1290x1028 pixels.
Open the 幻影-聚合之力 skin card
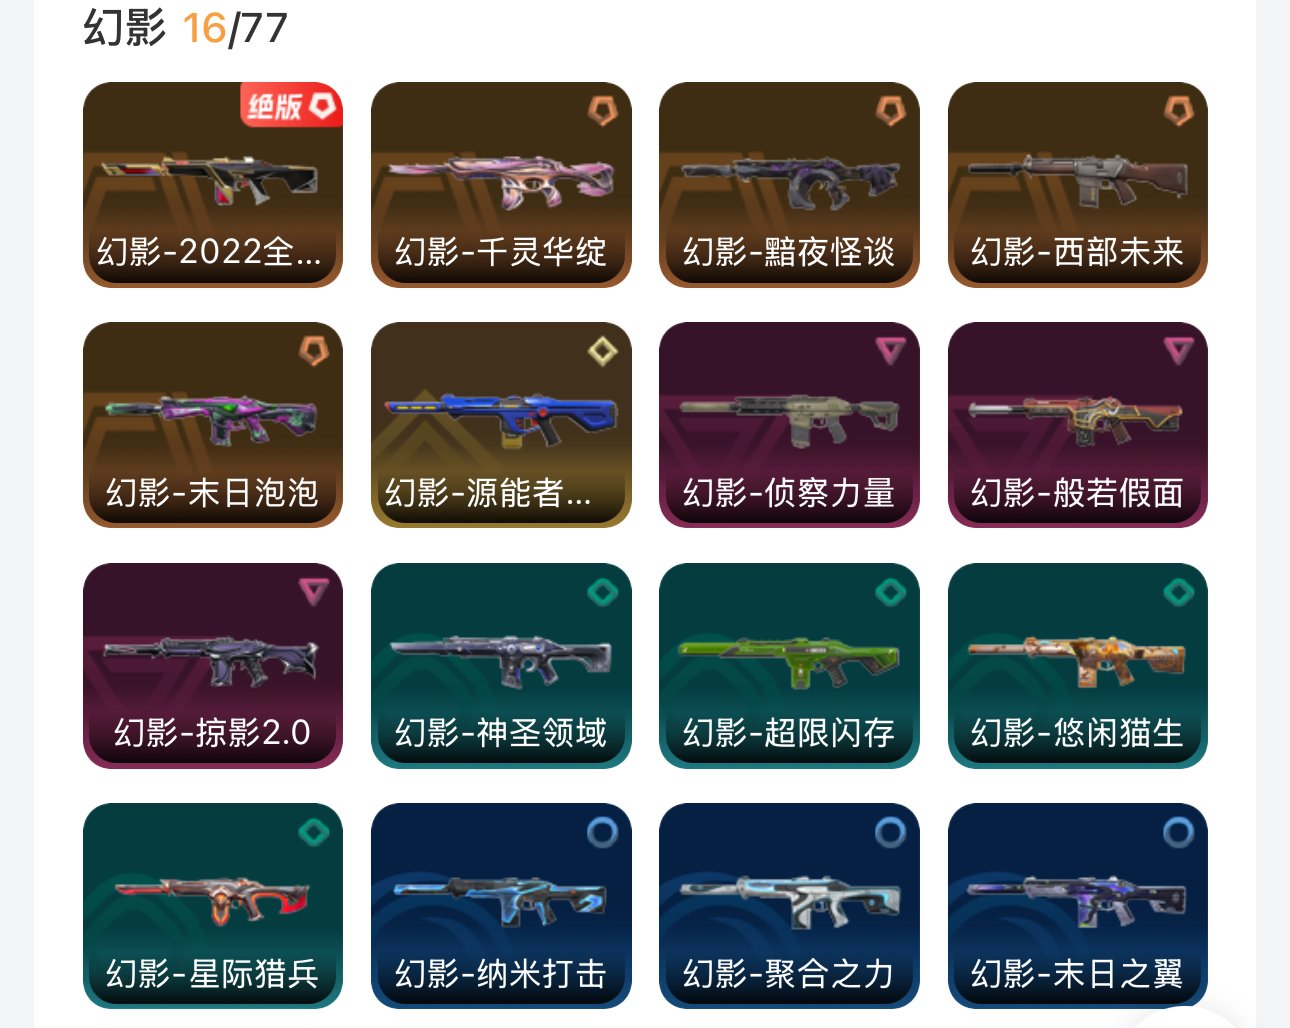click(x=789, y=906)
